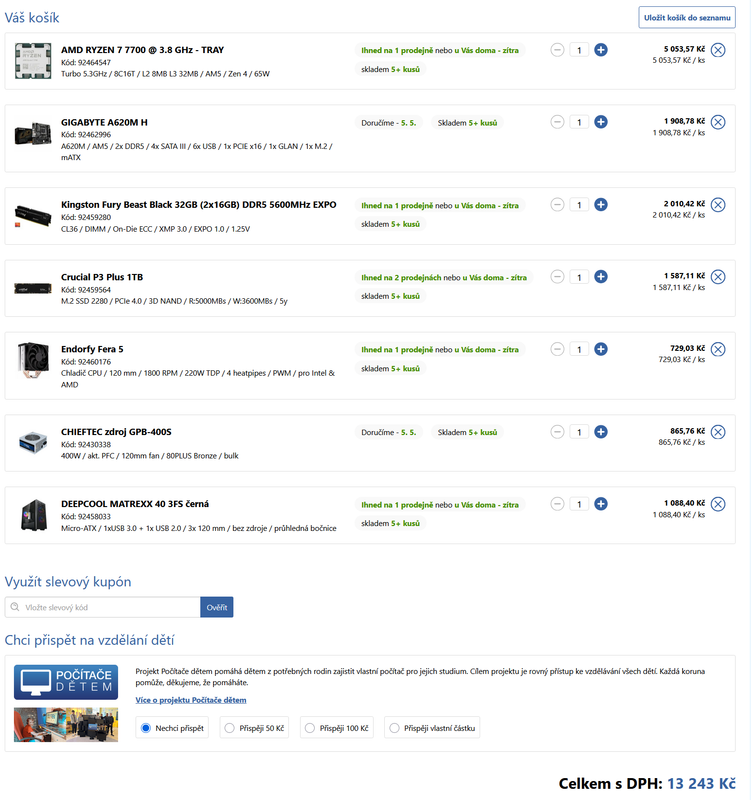This screenshot has width=751, height=800.
Task: Click Crucial availability 'Ihned na 2 prodejnách'
Action: (x=401, y=278)
